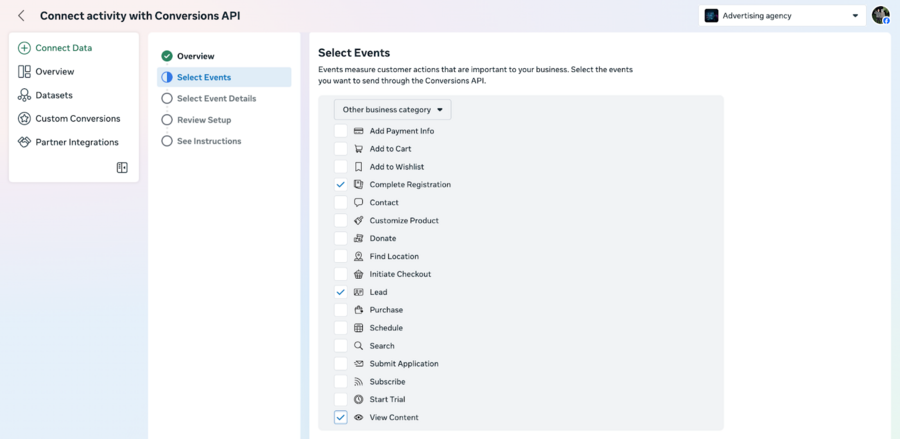Go to the Select Event Details step

point(216,99)
